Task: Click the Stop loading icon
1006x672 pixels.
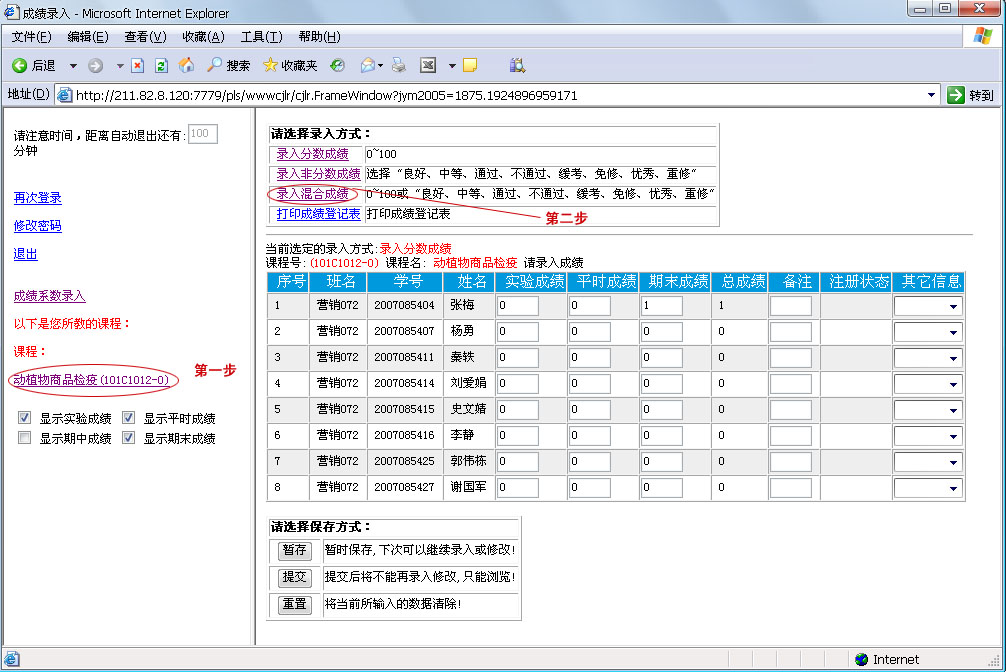Action: [x=137, y=68]
